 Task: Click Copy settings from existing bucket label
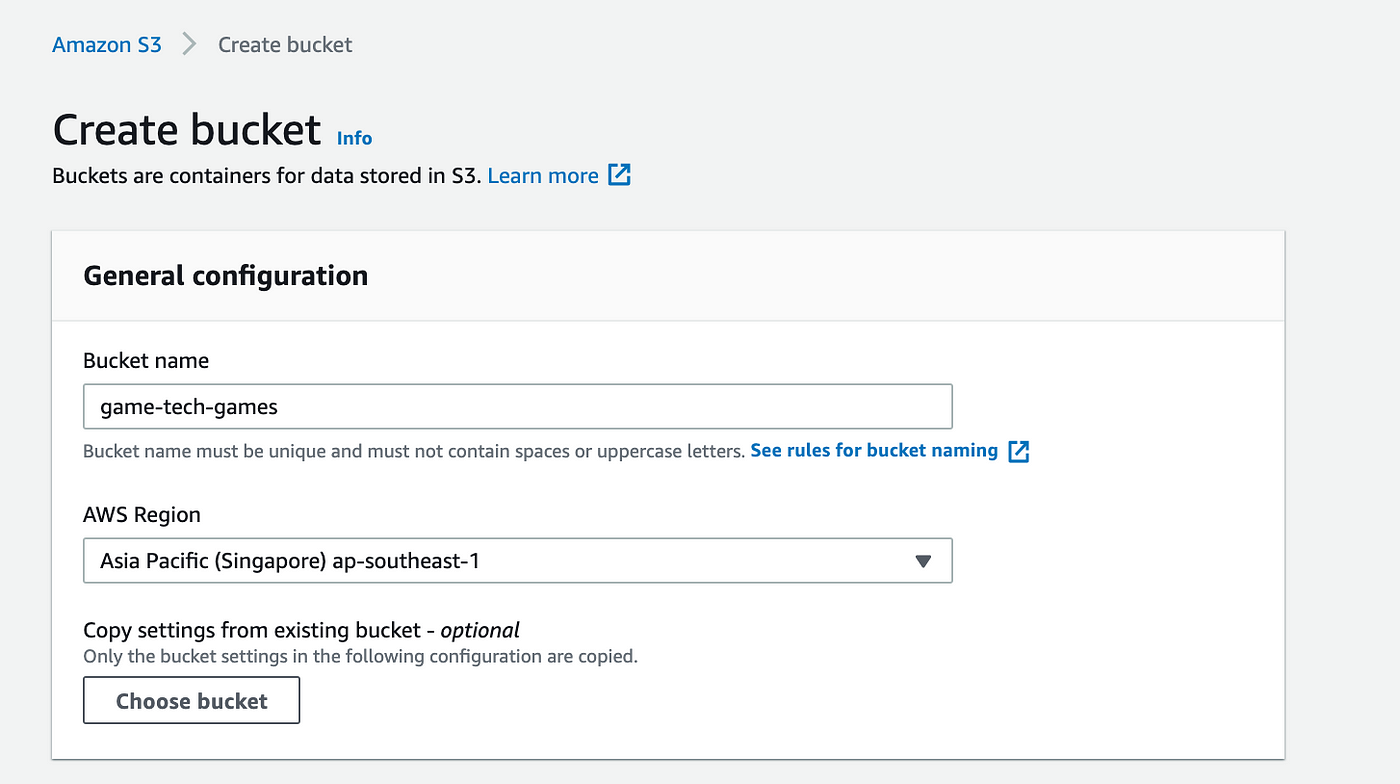(302, 630)
